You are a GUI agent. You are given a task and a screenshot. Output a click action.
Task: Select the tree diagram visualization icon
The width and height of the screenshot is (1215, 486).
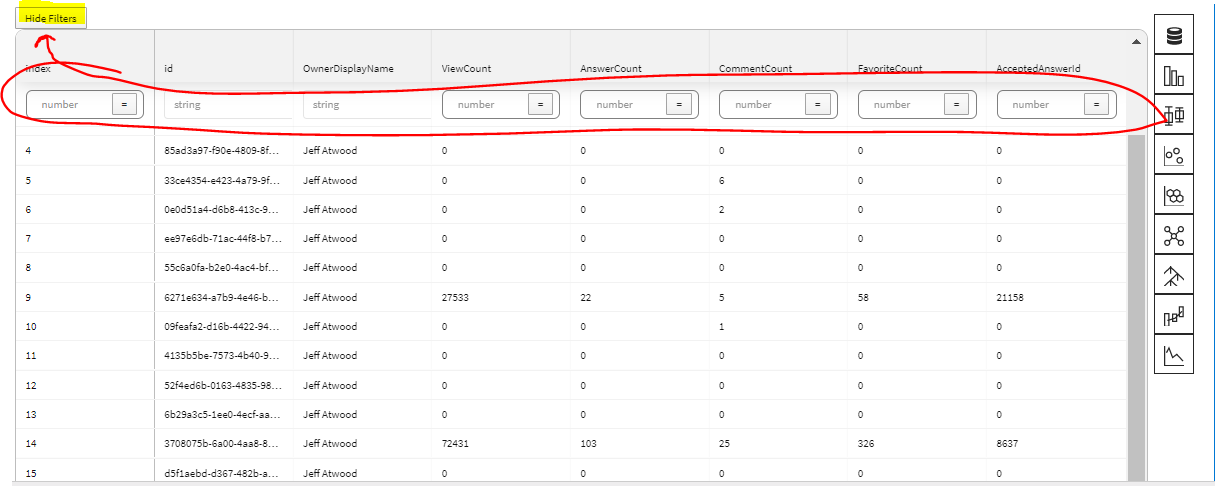[x=1174, y=275]
